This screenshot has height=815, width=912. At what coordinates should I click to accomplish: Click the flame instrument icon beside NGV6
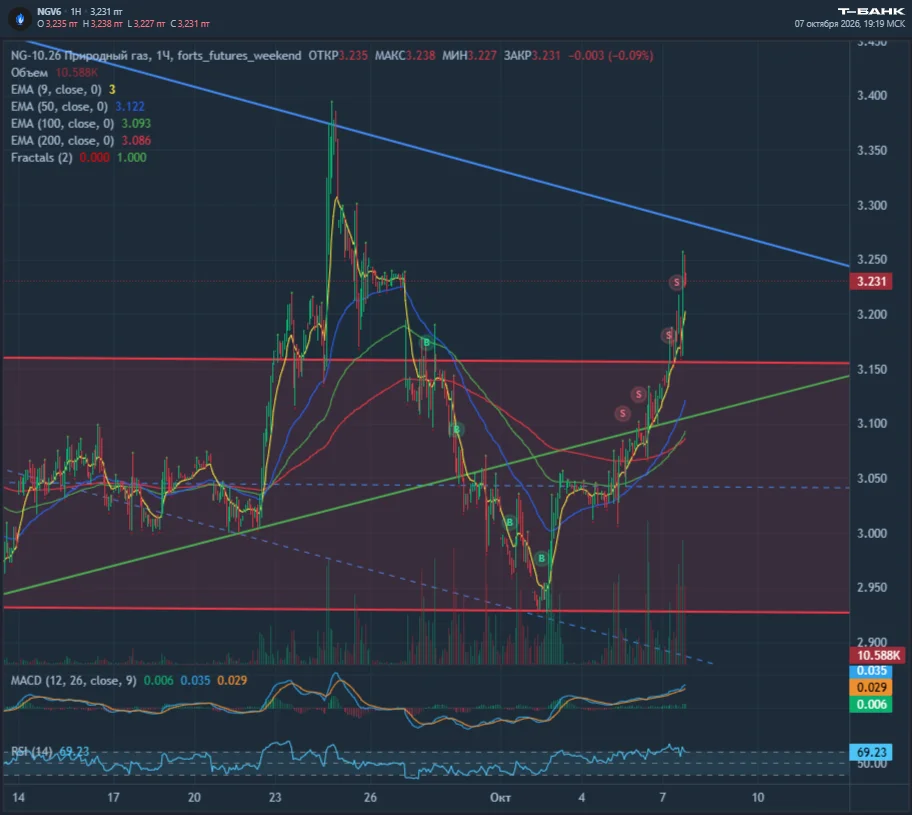[x=20, y=18]
